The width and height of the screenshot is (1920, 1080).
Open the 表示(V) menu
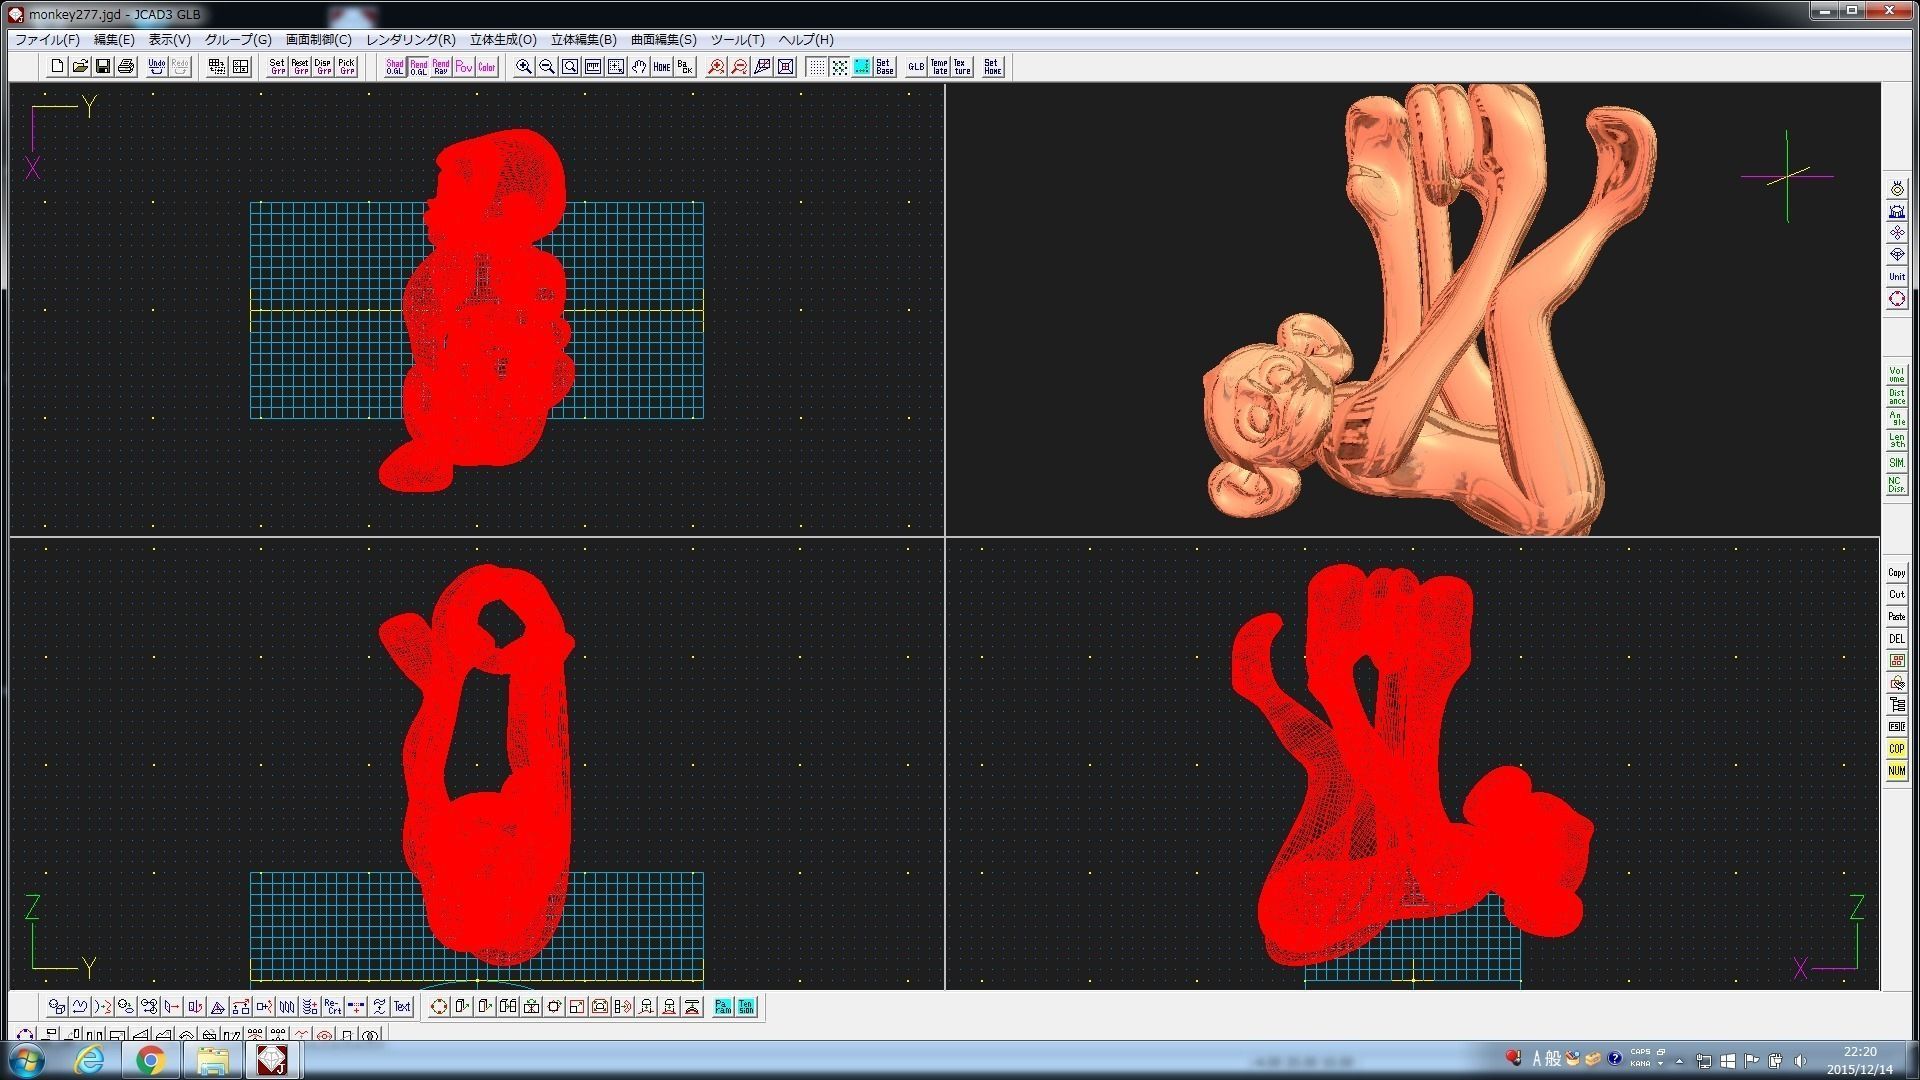(169, 40)
